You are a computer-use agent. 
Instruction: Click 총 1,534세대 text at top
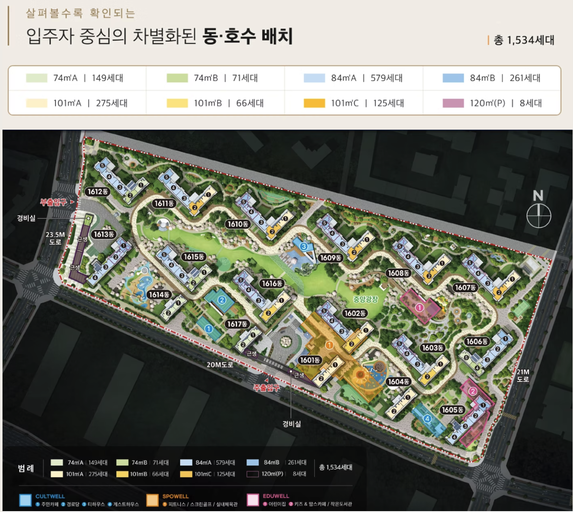[524, 40]
